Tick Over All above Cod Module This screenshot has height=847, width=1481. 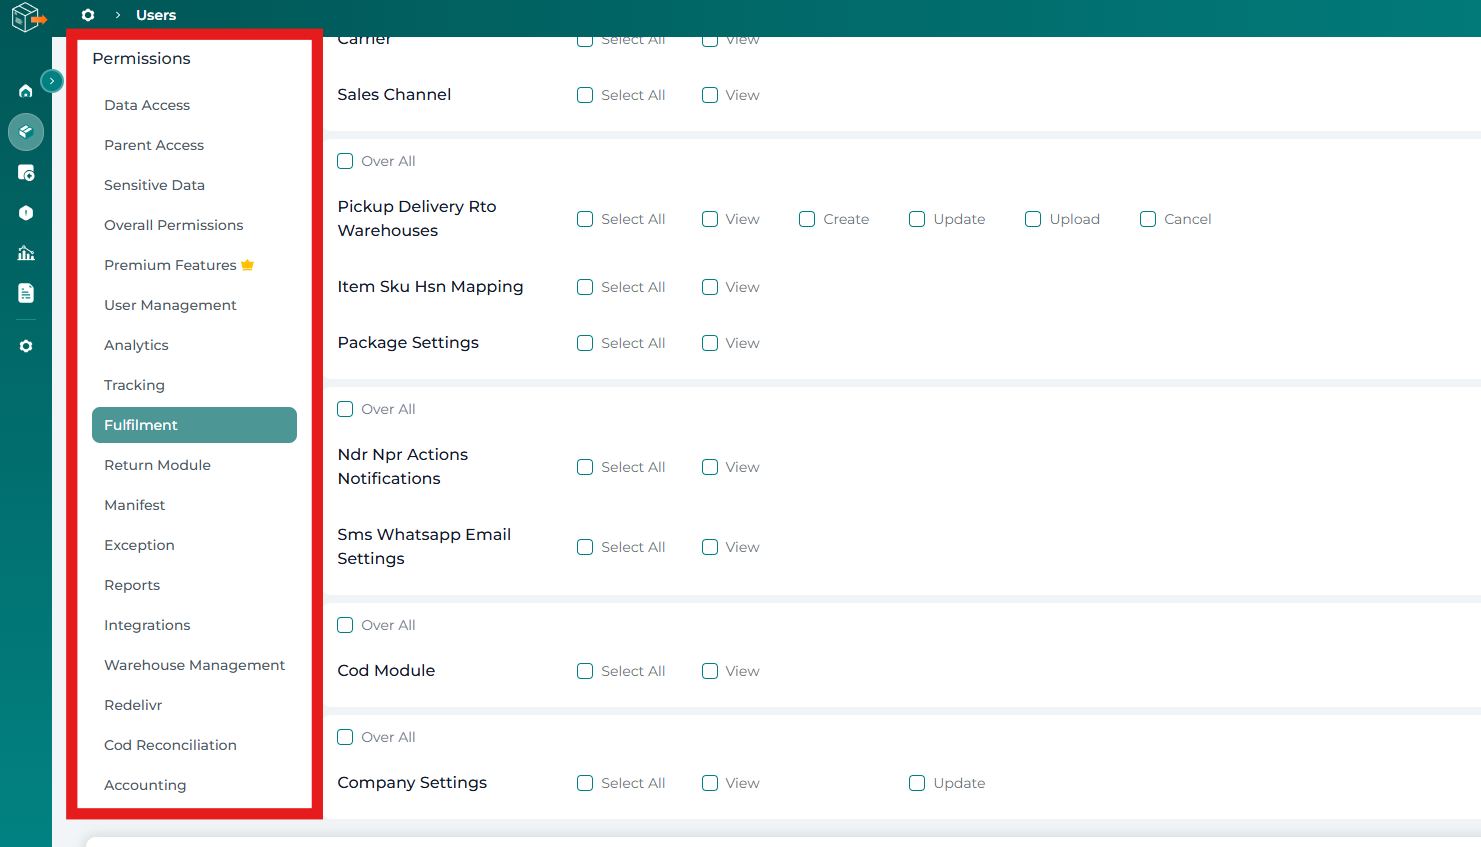[x=345, y=625]
